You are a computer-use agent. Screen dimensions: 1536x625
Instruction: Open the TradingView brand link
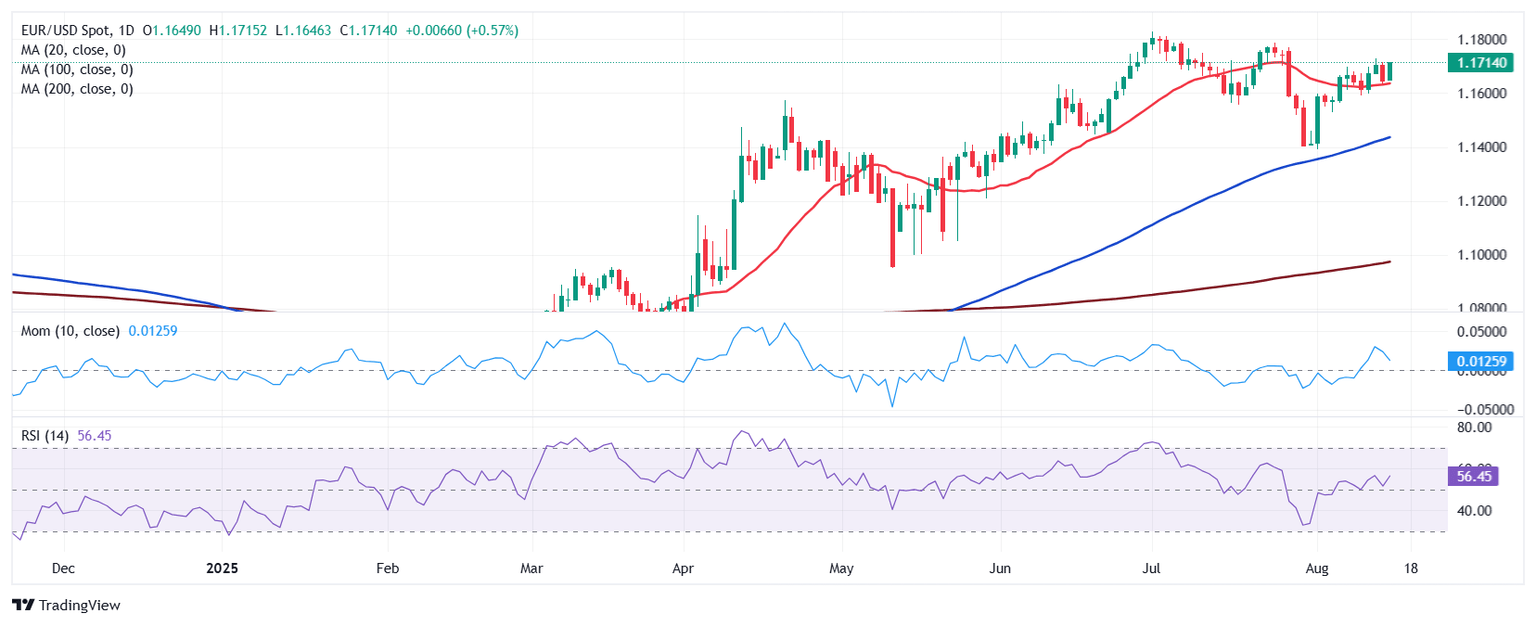point(65,605)
